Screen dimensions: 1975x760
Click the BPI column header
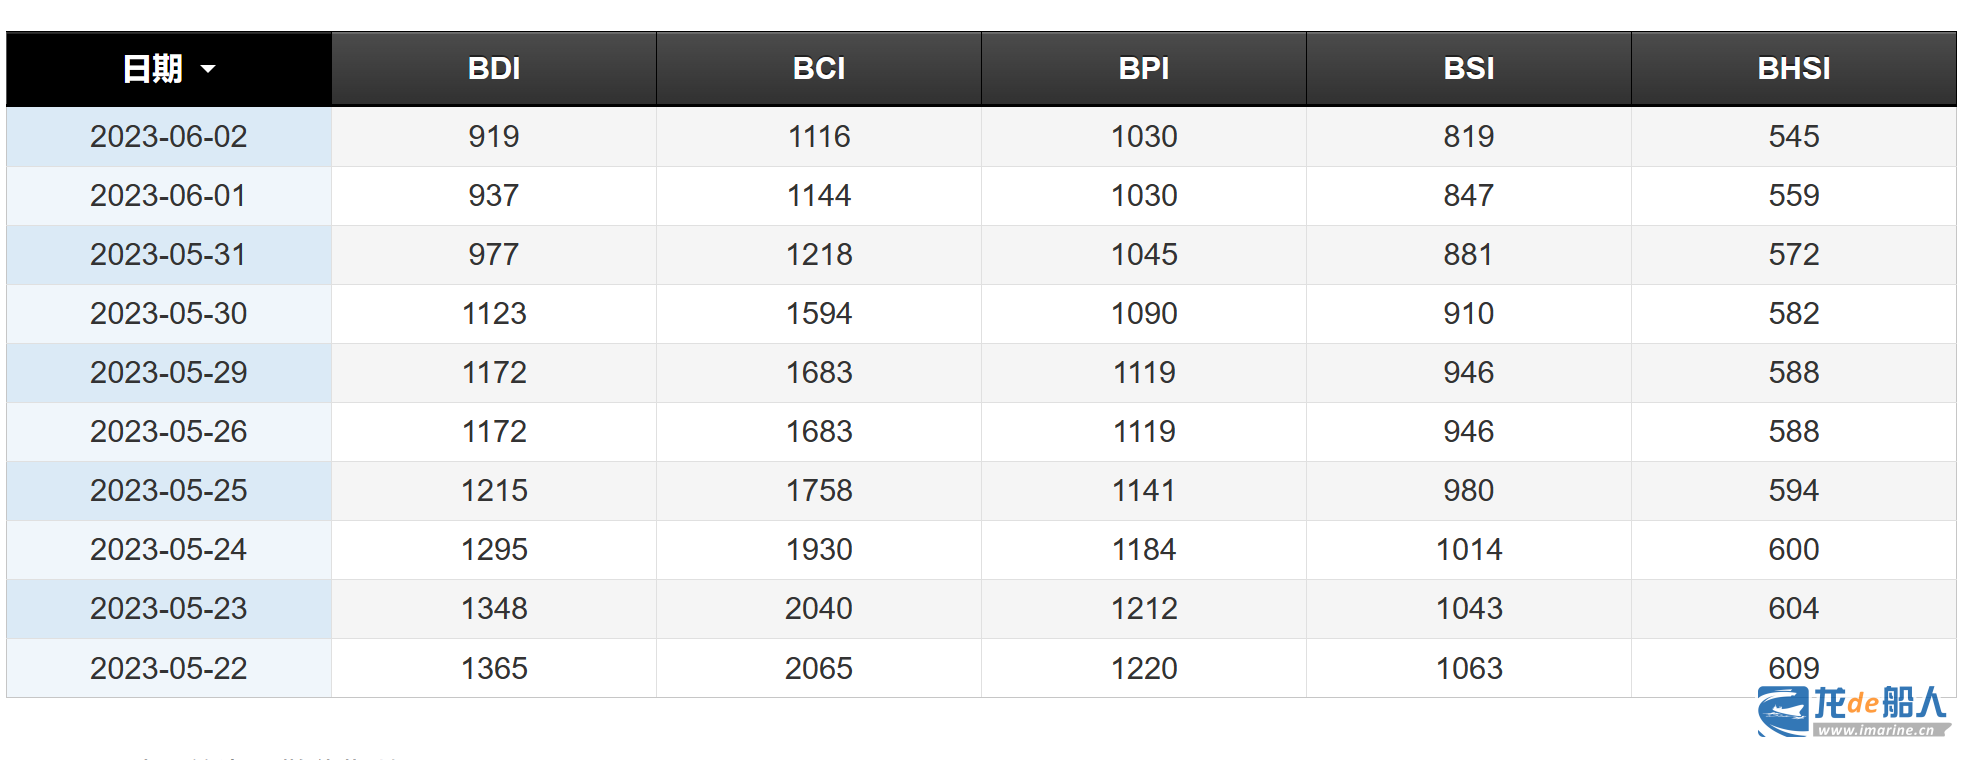[x=1144, y=69]
